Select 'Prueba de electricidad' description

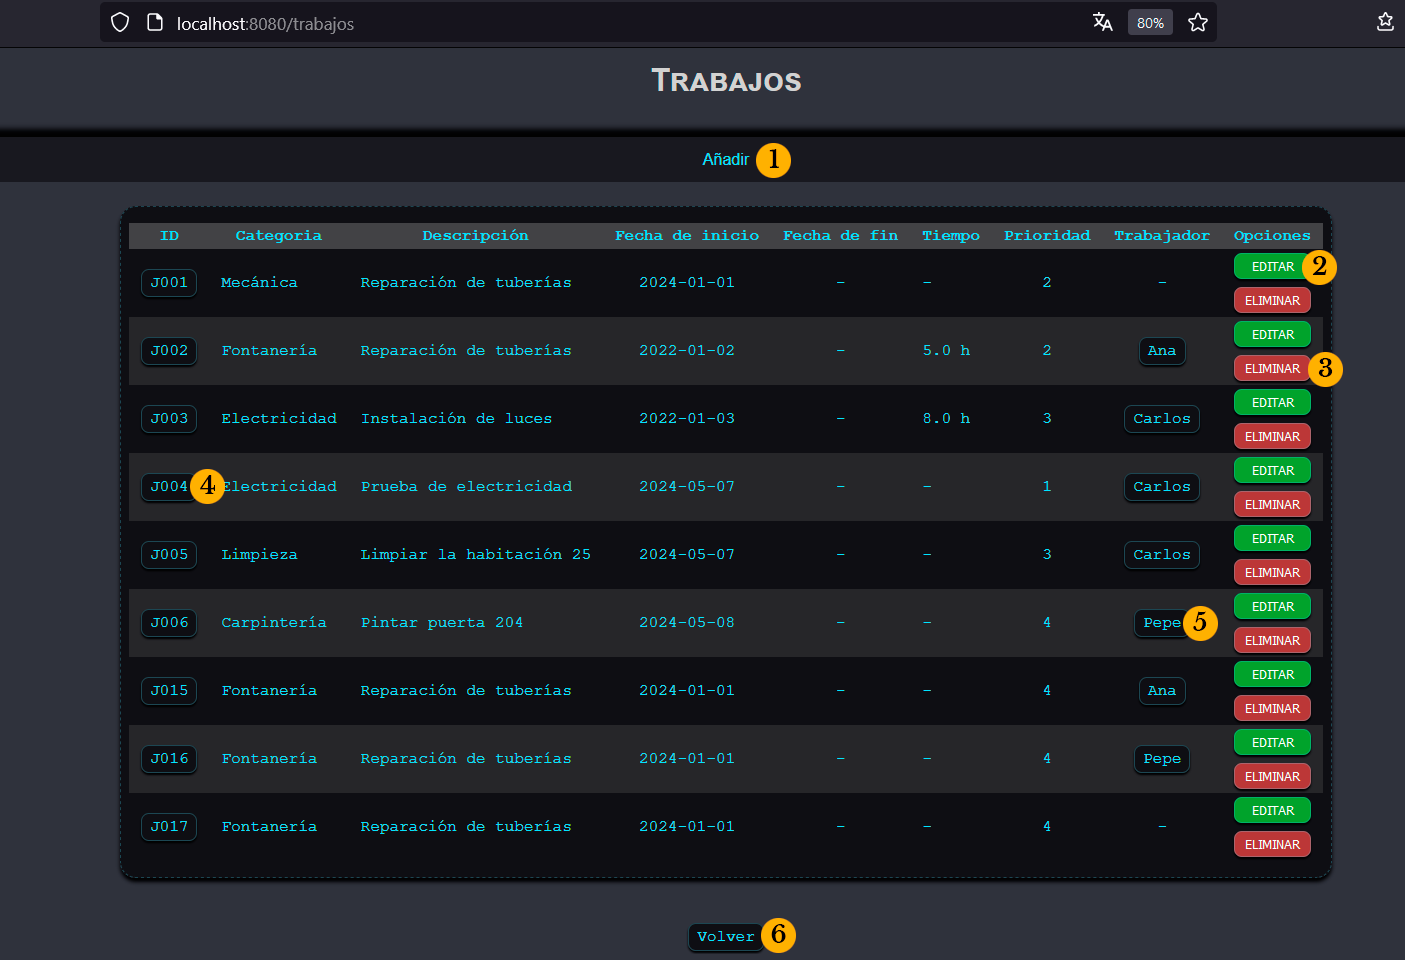pos(466,487)
